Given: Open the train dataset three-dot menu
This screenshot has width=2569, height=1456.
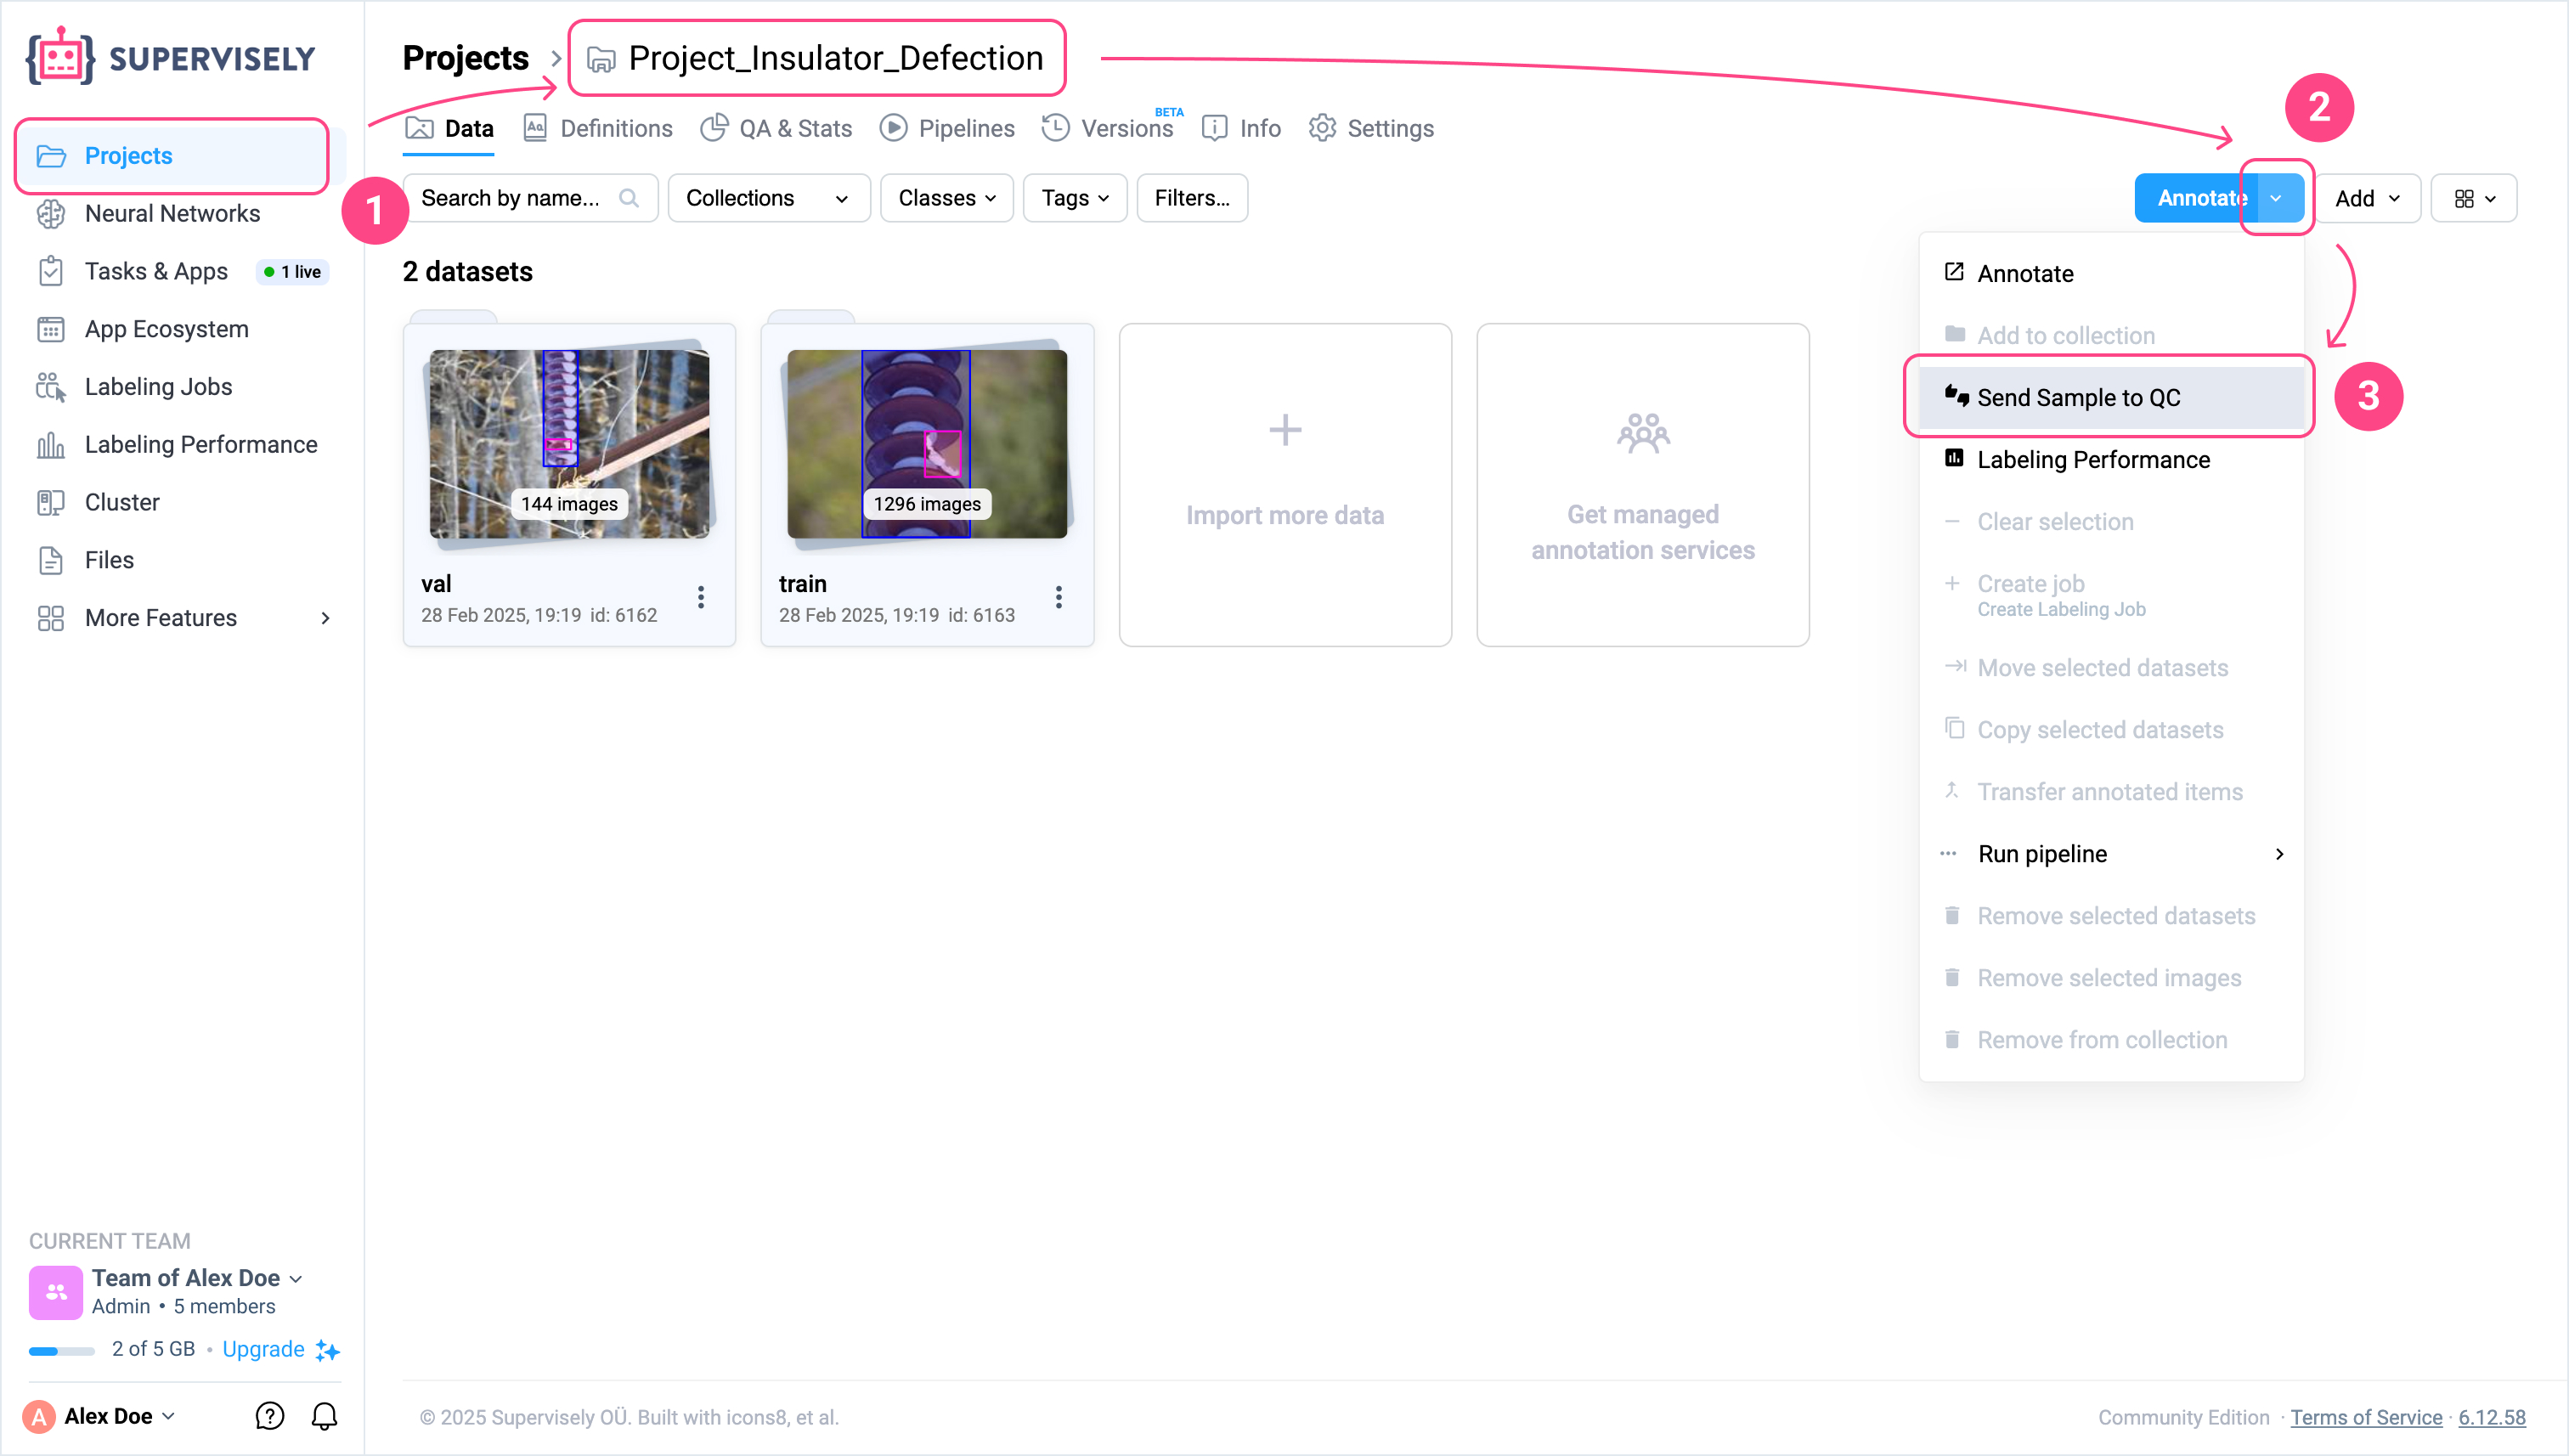Looking at the screenshot, I should coord(1058,597).
